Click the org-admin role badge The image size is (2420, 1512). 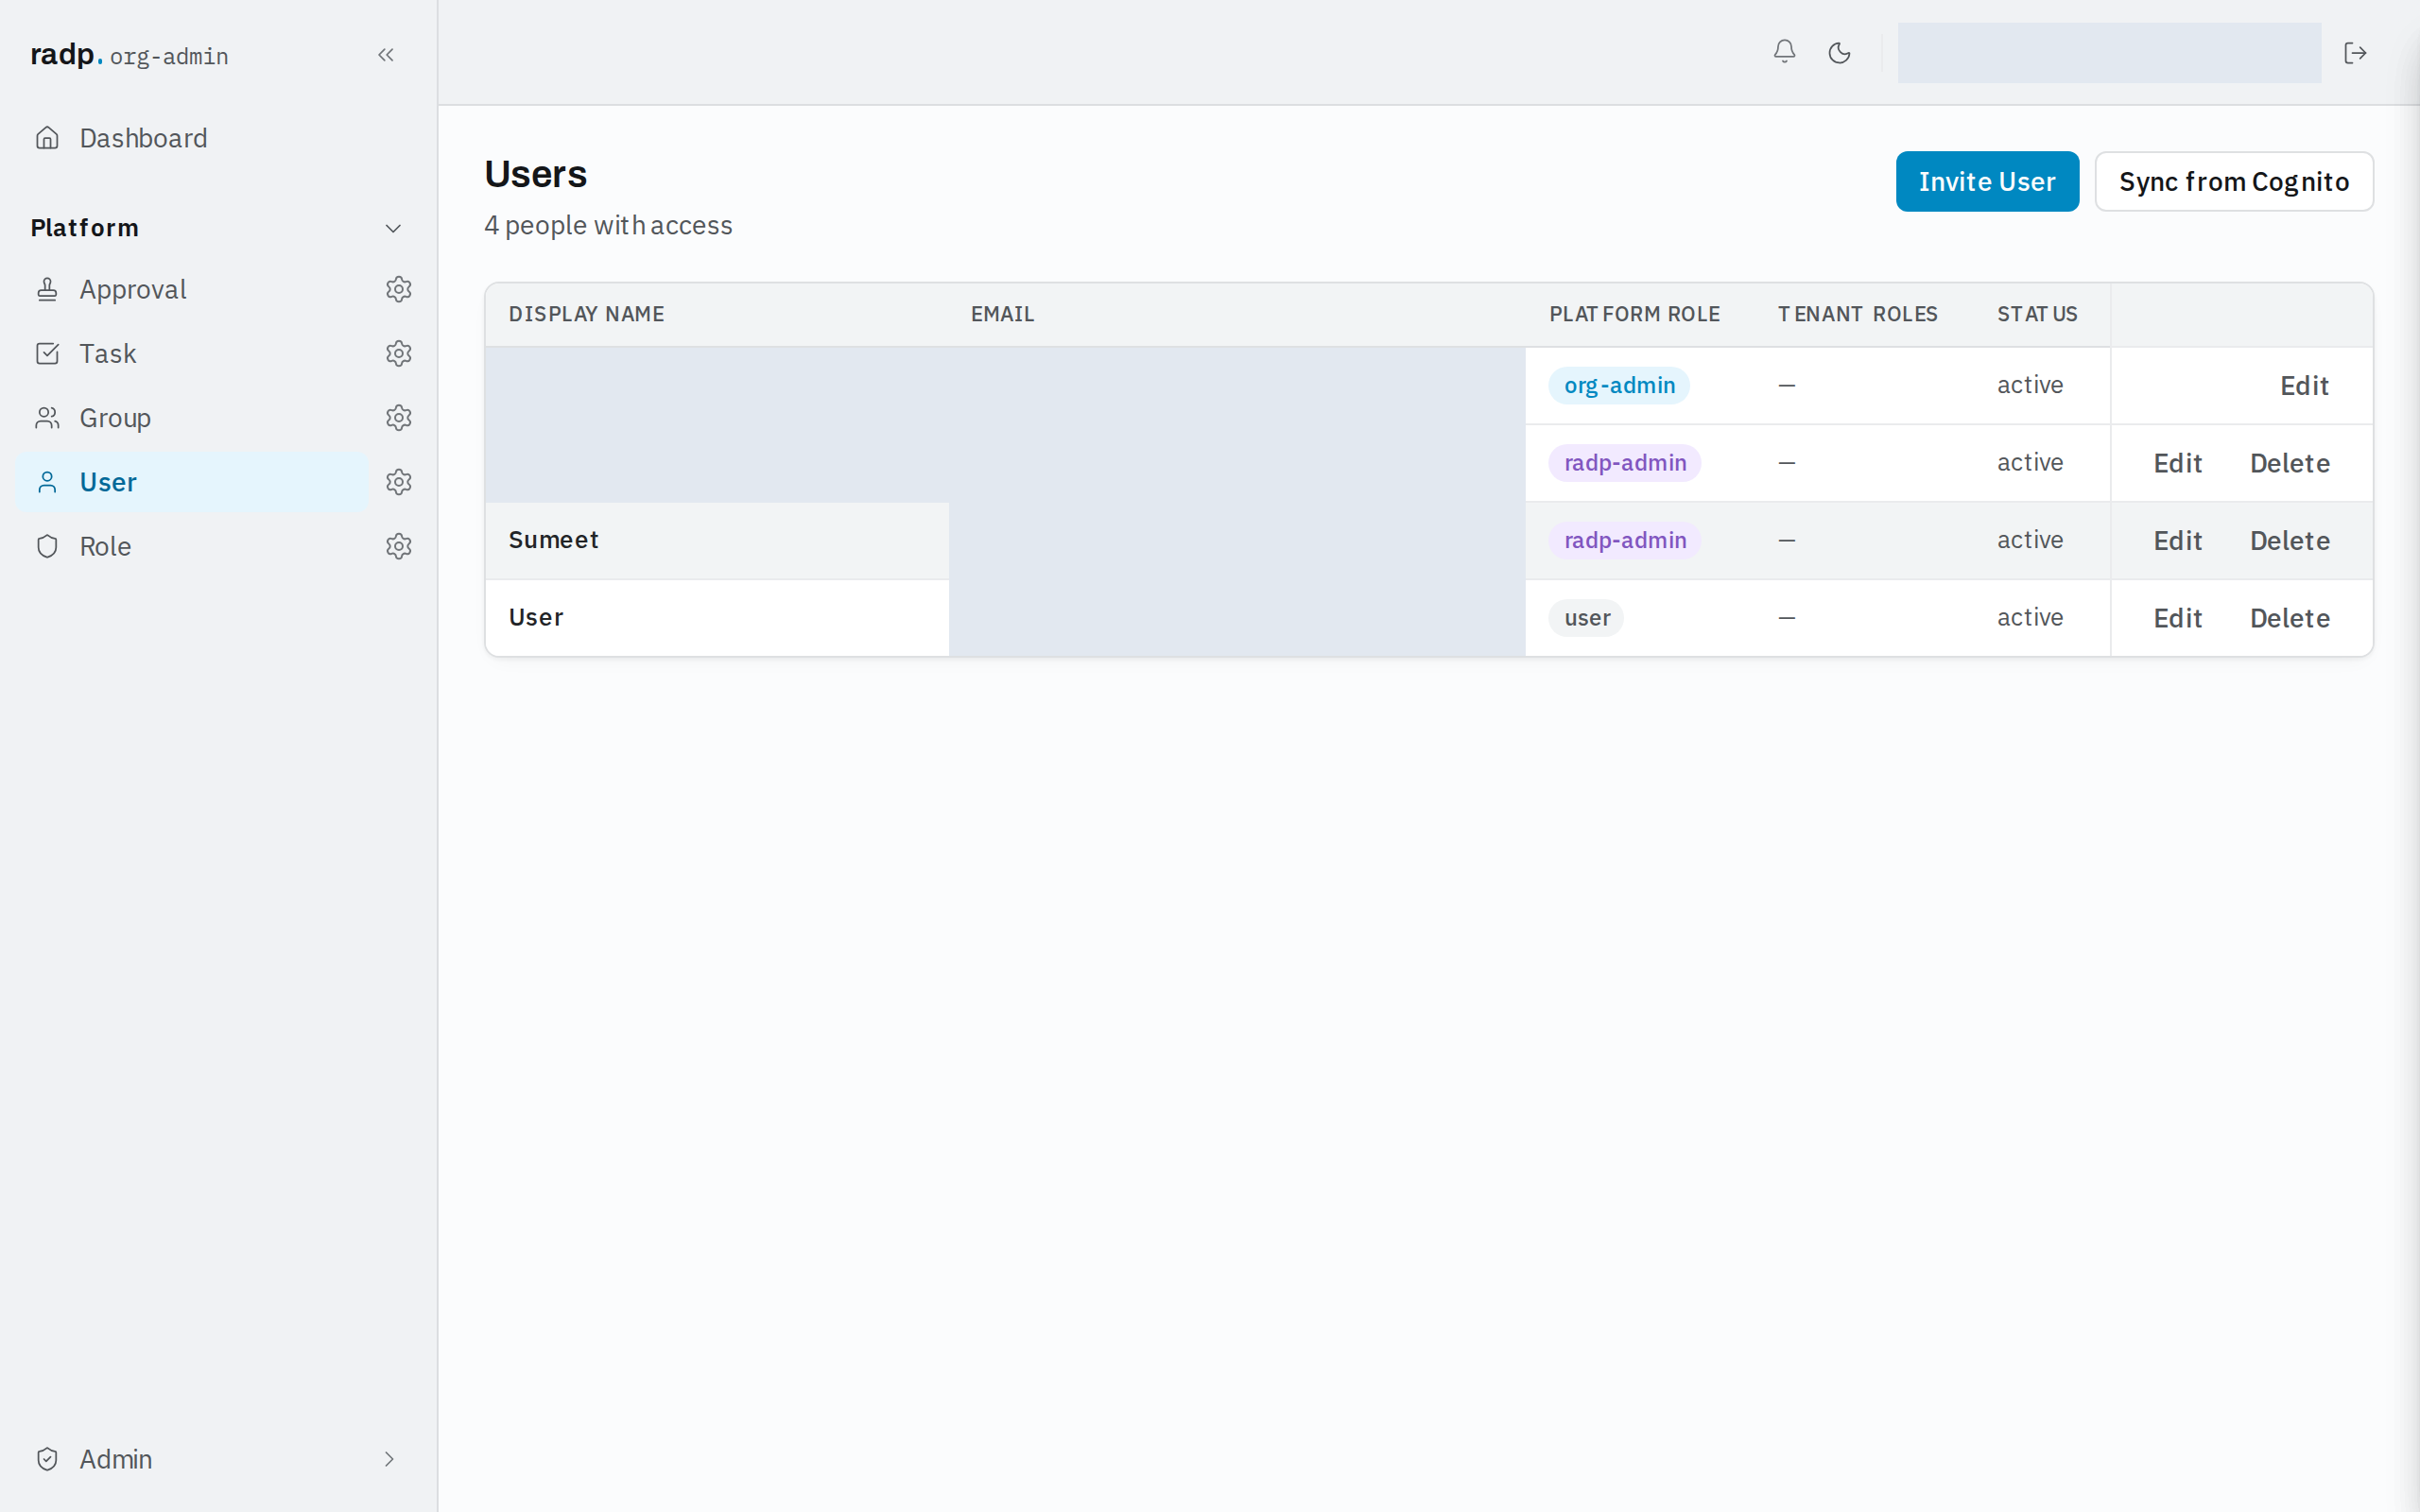pyautogui.click(x=1619, y=385)
